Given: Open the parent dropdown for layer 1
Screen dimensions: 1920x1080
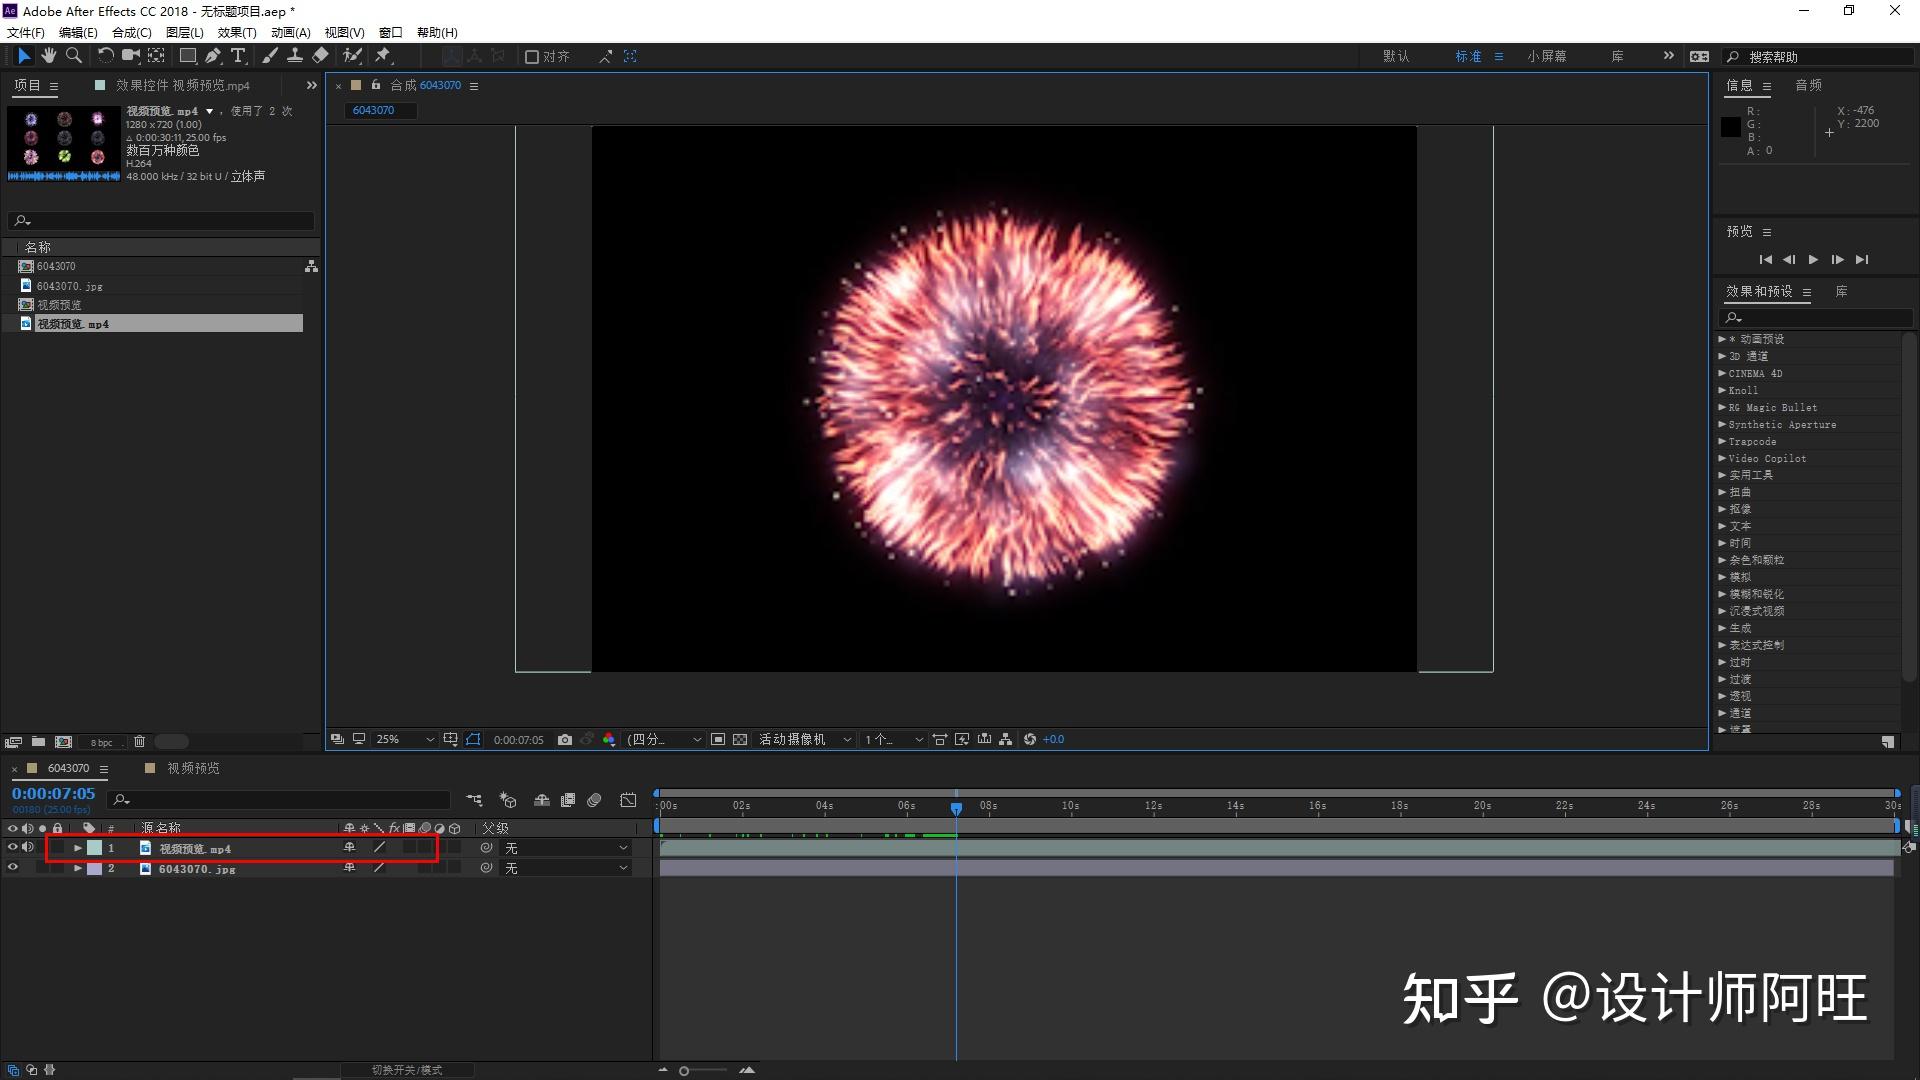Looking at the screenshot, I should pyautogui.click(x=565, y=847).
